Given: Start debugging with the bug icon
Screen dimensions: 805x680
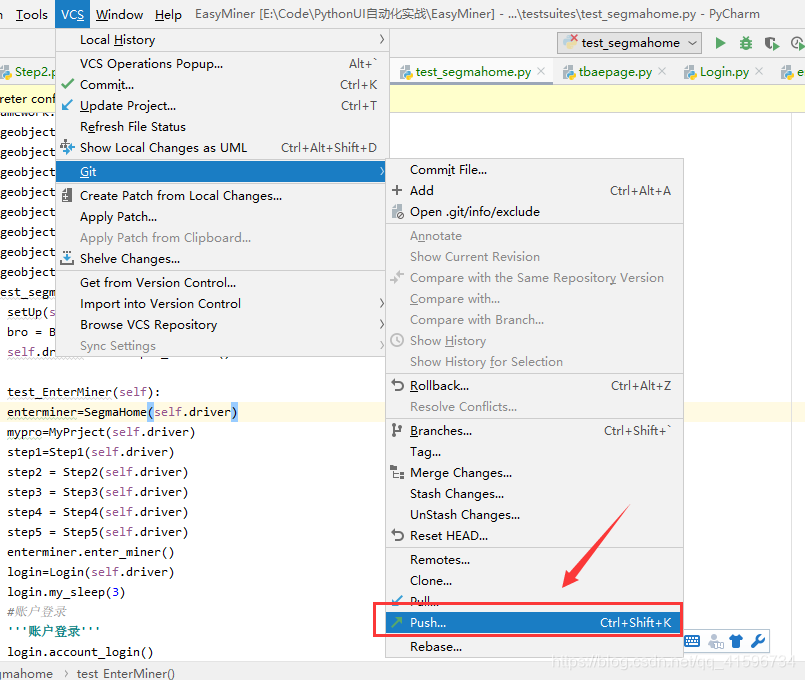Looking at the screenshot, I should [745, 43].
